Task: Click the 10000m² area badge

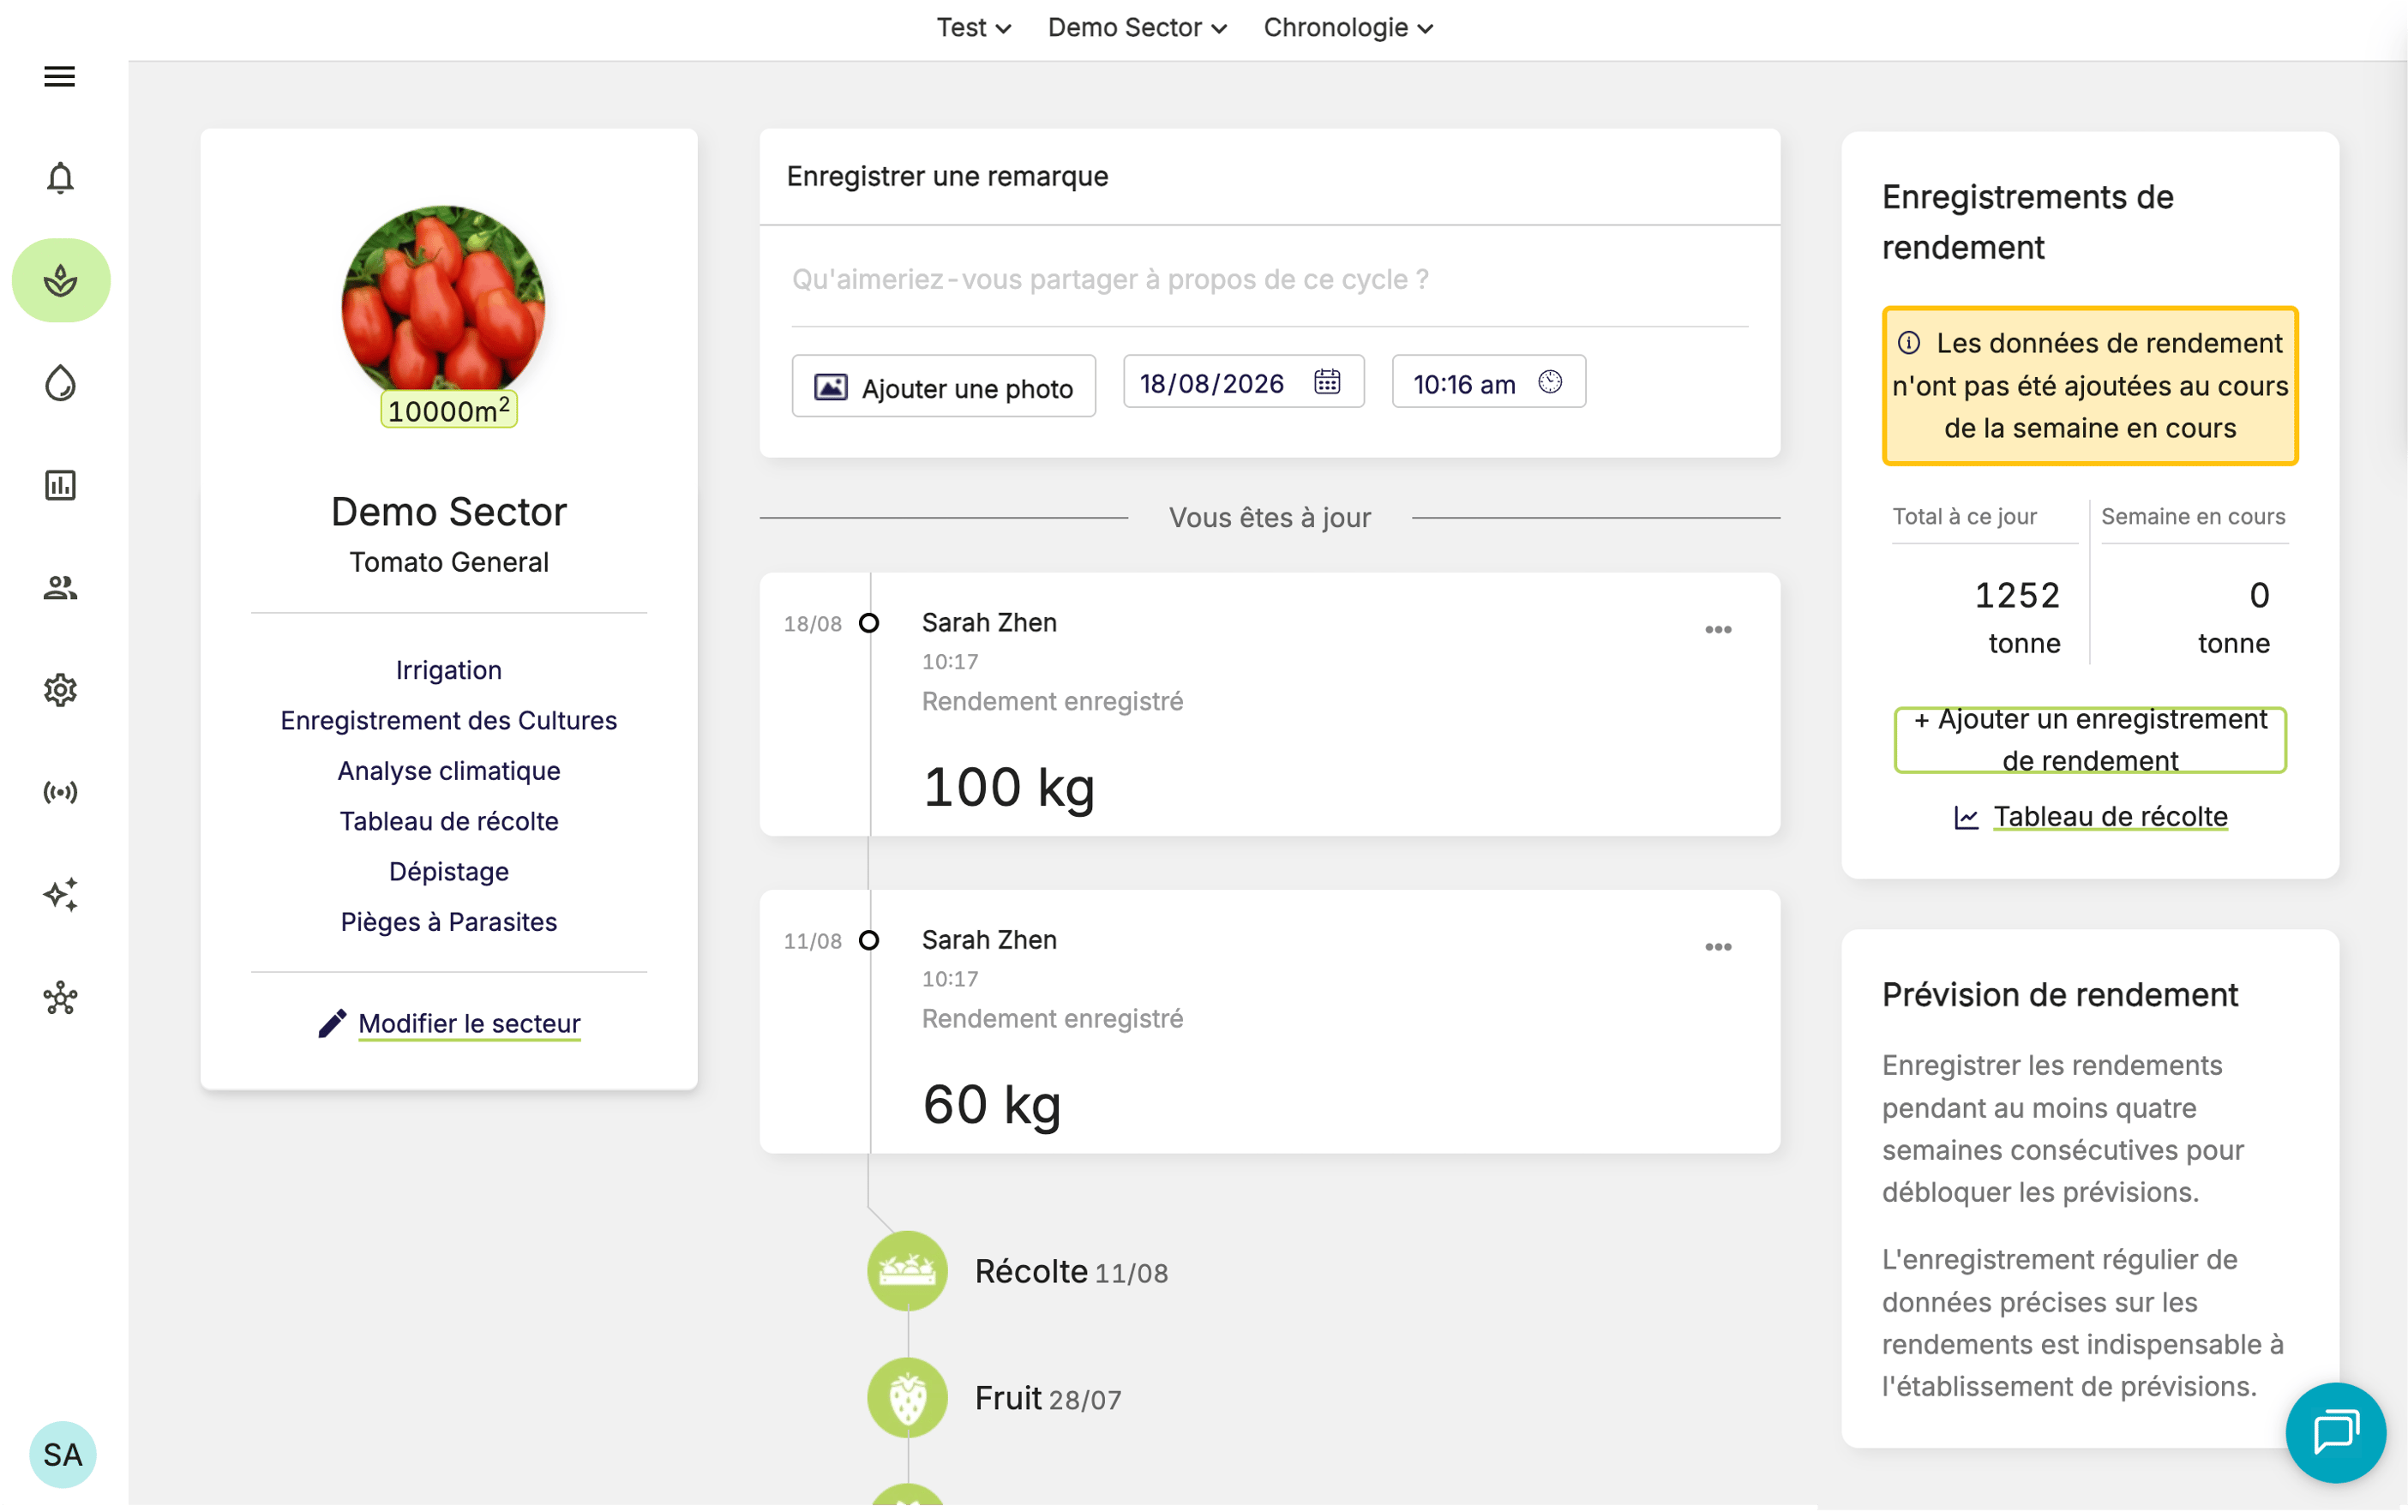Action: pyautogui.click(x=448, y=410)
